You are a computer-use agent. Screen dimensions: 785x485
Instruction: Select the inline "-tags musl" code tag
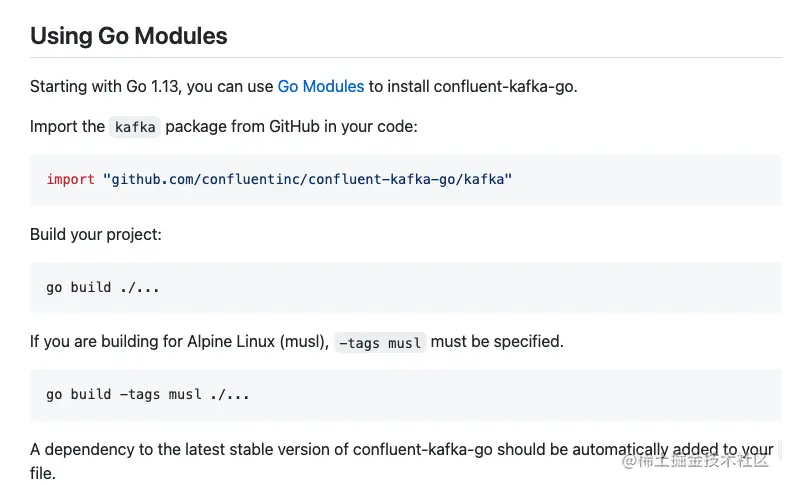380,342
